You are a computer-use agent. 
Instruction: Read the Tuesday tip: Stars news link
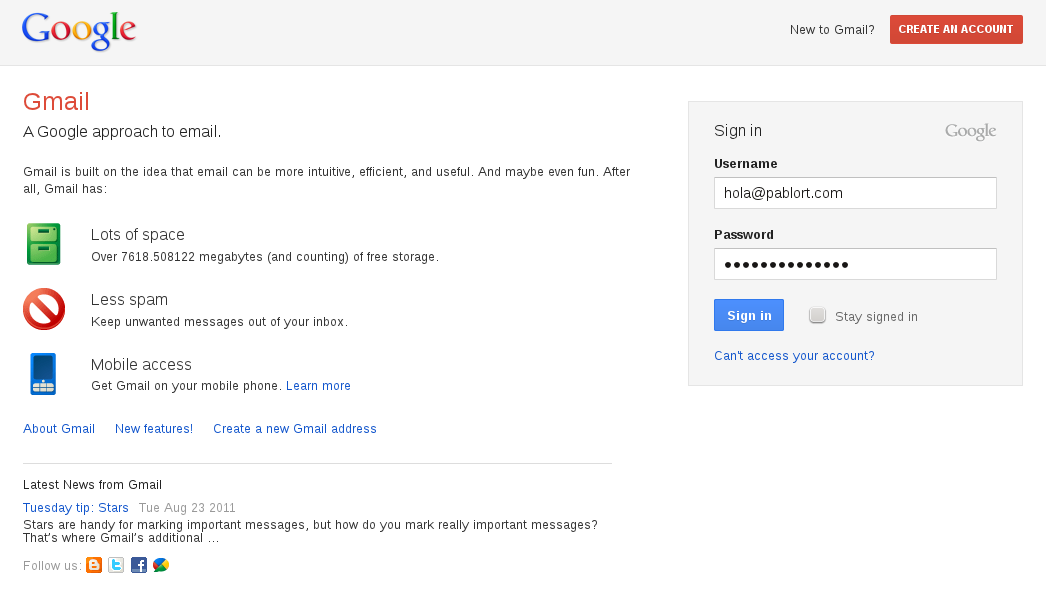tap(76, 508)
